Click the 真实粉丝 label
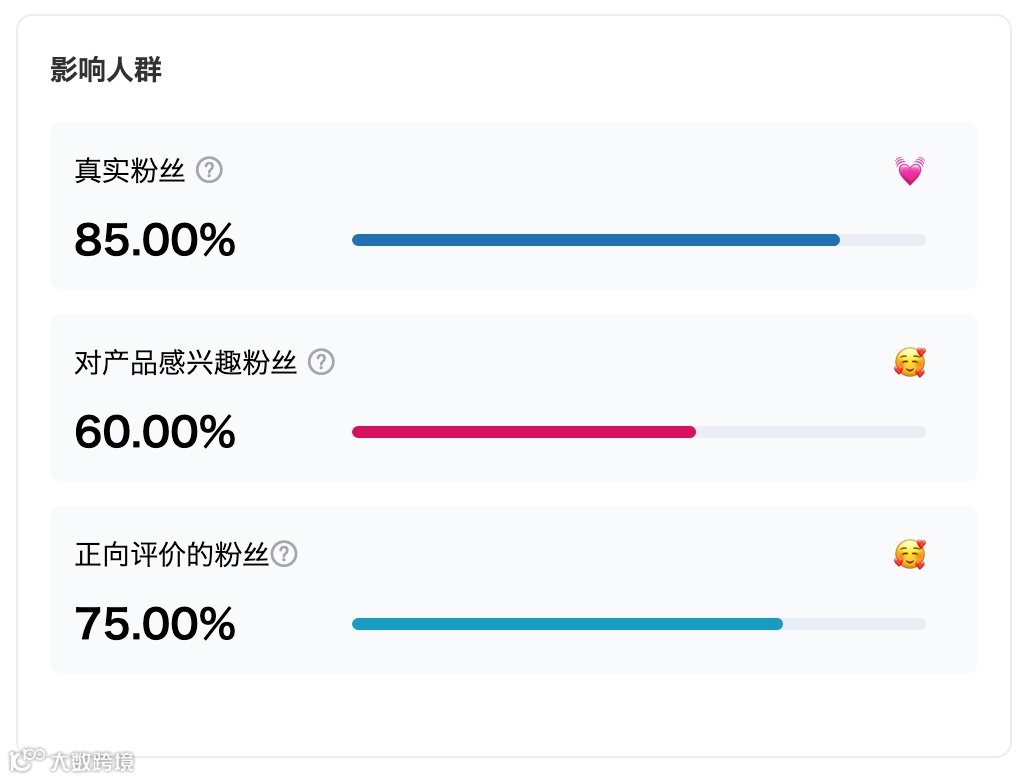Image resolution: width=1028 pixels, height=780 pixels. tap(130, 170)
